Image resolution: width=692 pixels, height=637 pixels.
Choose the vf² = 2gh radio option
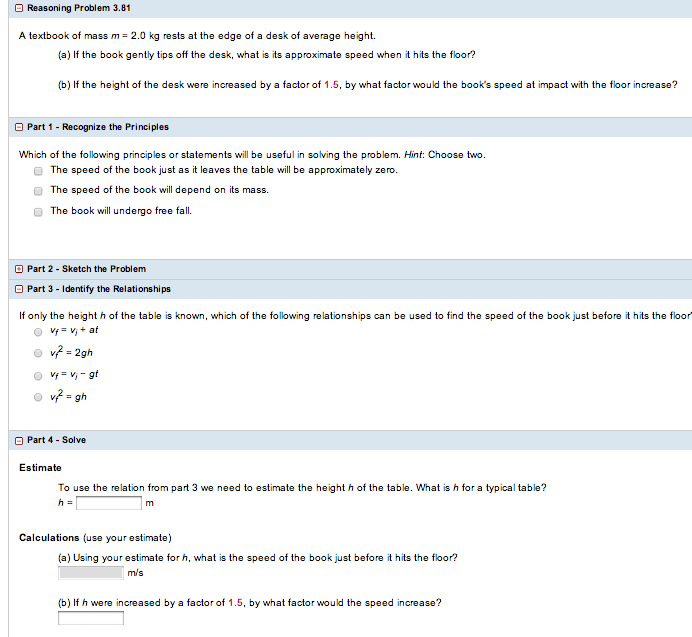pyautogui.click(x=38, y=353)
